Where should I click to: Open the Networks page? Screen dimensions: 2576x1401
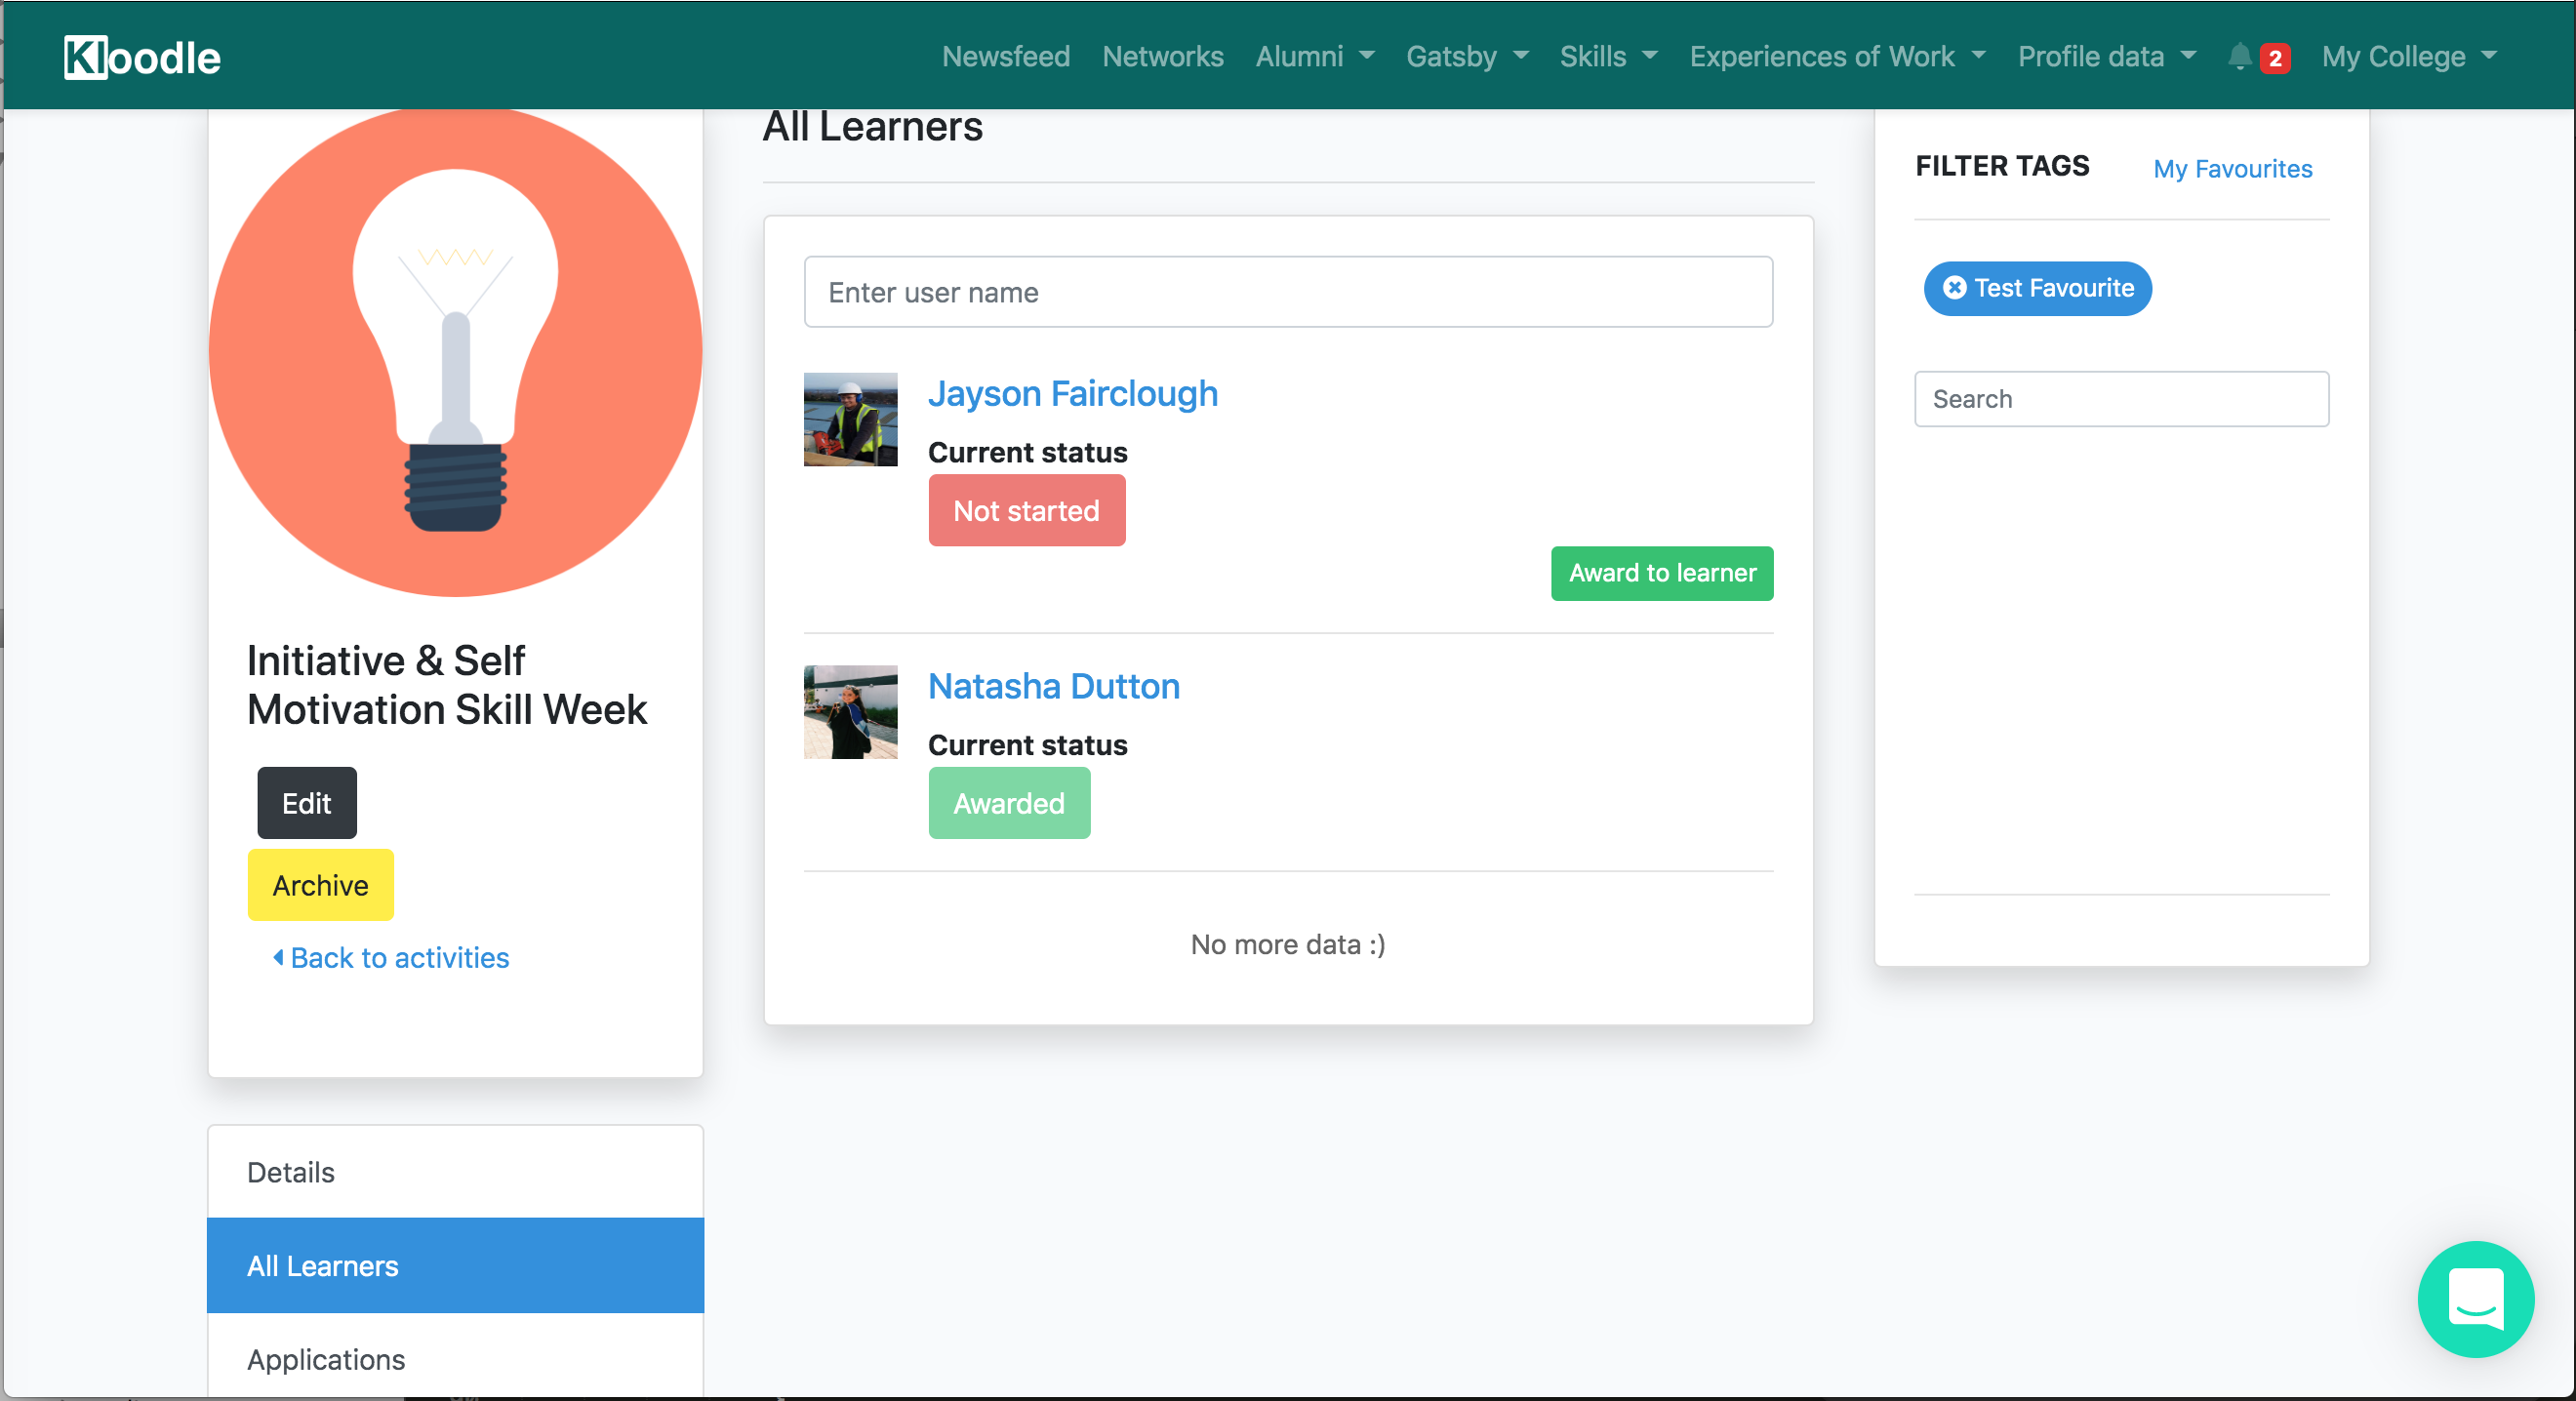click(x=1162, y=57)
